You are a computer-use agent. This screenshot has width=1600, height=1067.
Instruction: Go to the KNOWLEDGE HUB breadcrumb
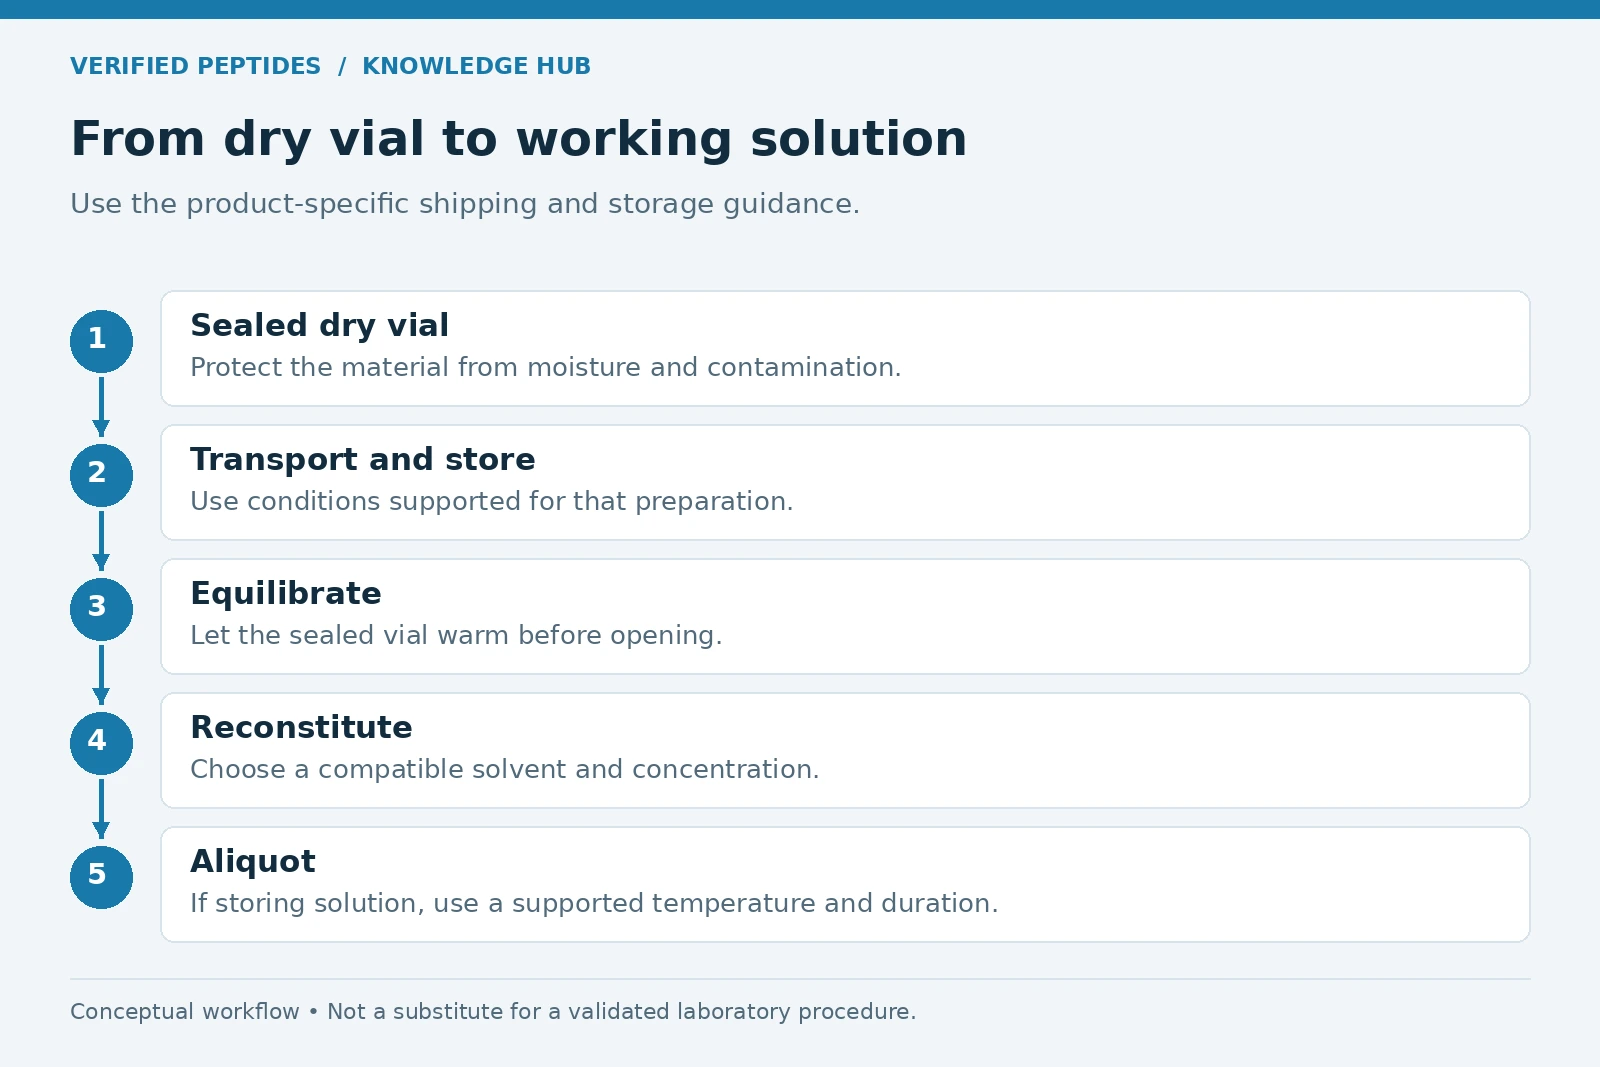point(476,66)
